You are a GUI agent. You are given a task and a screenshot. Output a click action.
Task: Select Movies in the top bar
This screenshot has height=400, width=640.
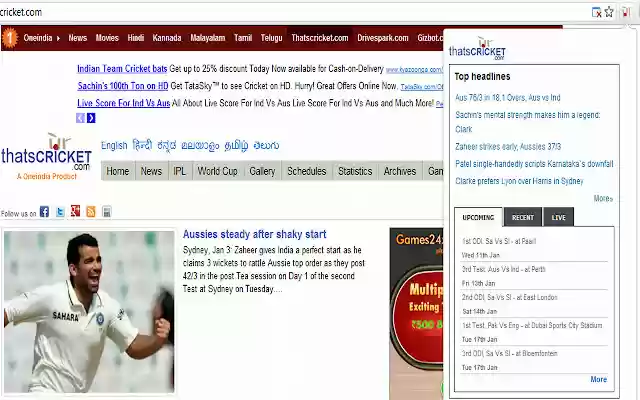point(107,38)
